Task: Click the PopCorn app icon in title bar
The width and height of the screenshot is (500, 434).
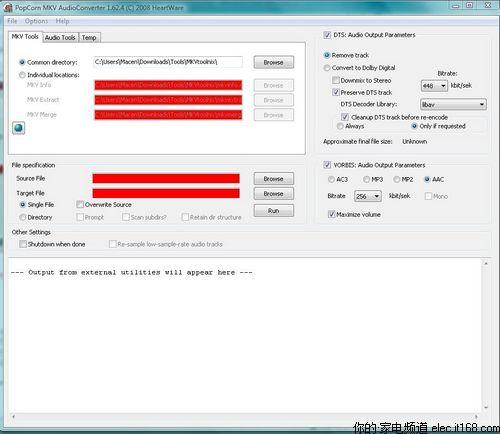Action: click(x=8, y=7)
